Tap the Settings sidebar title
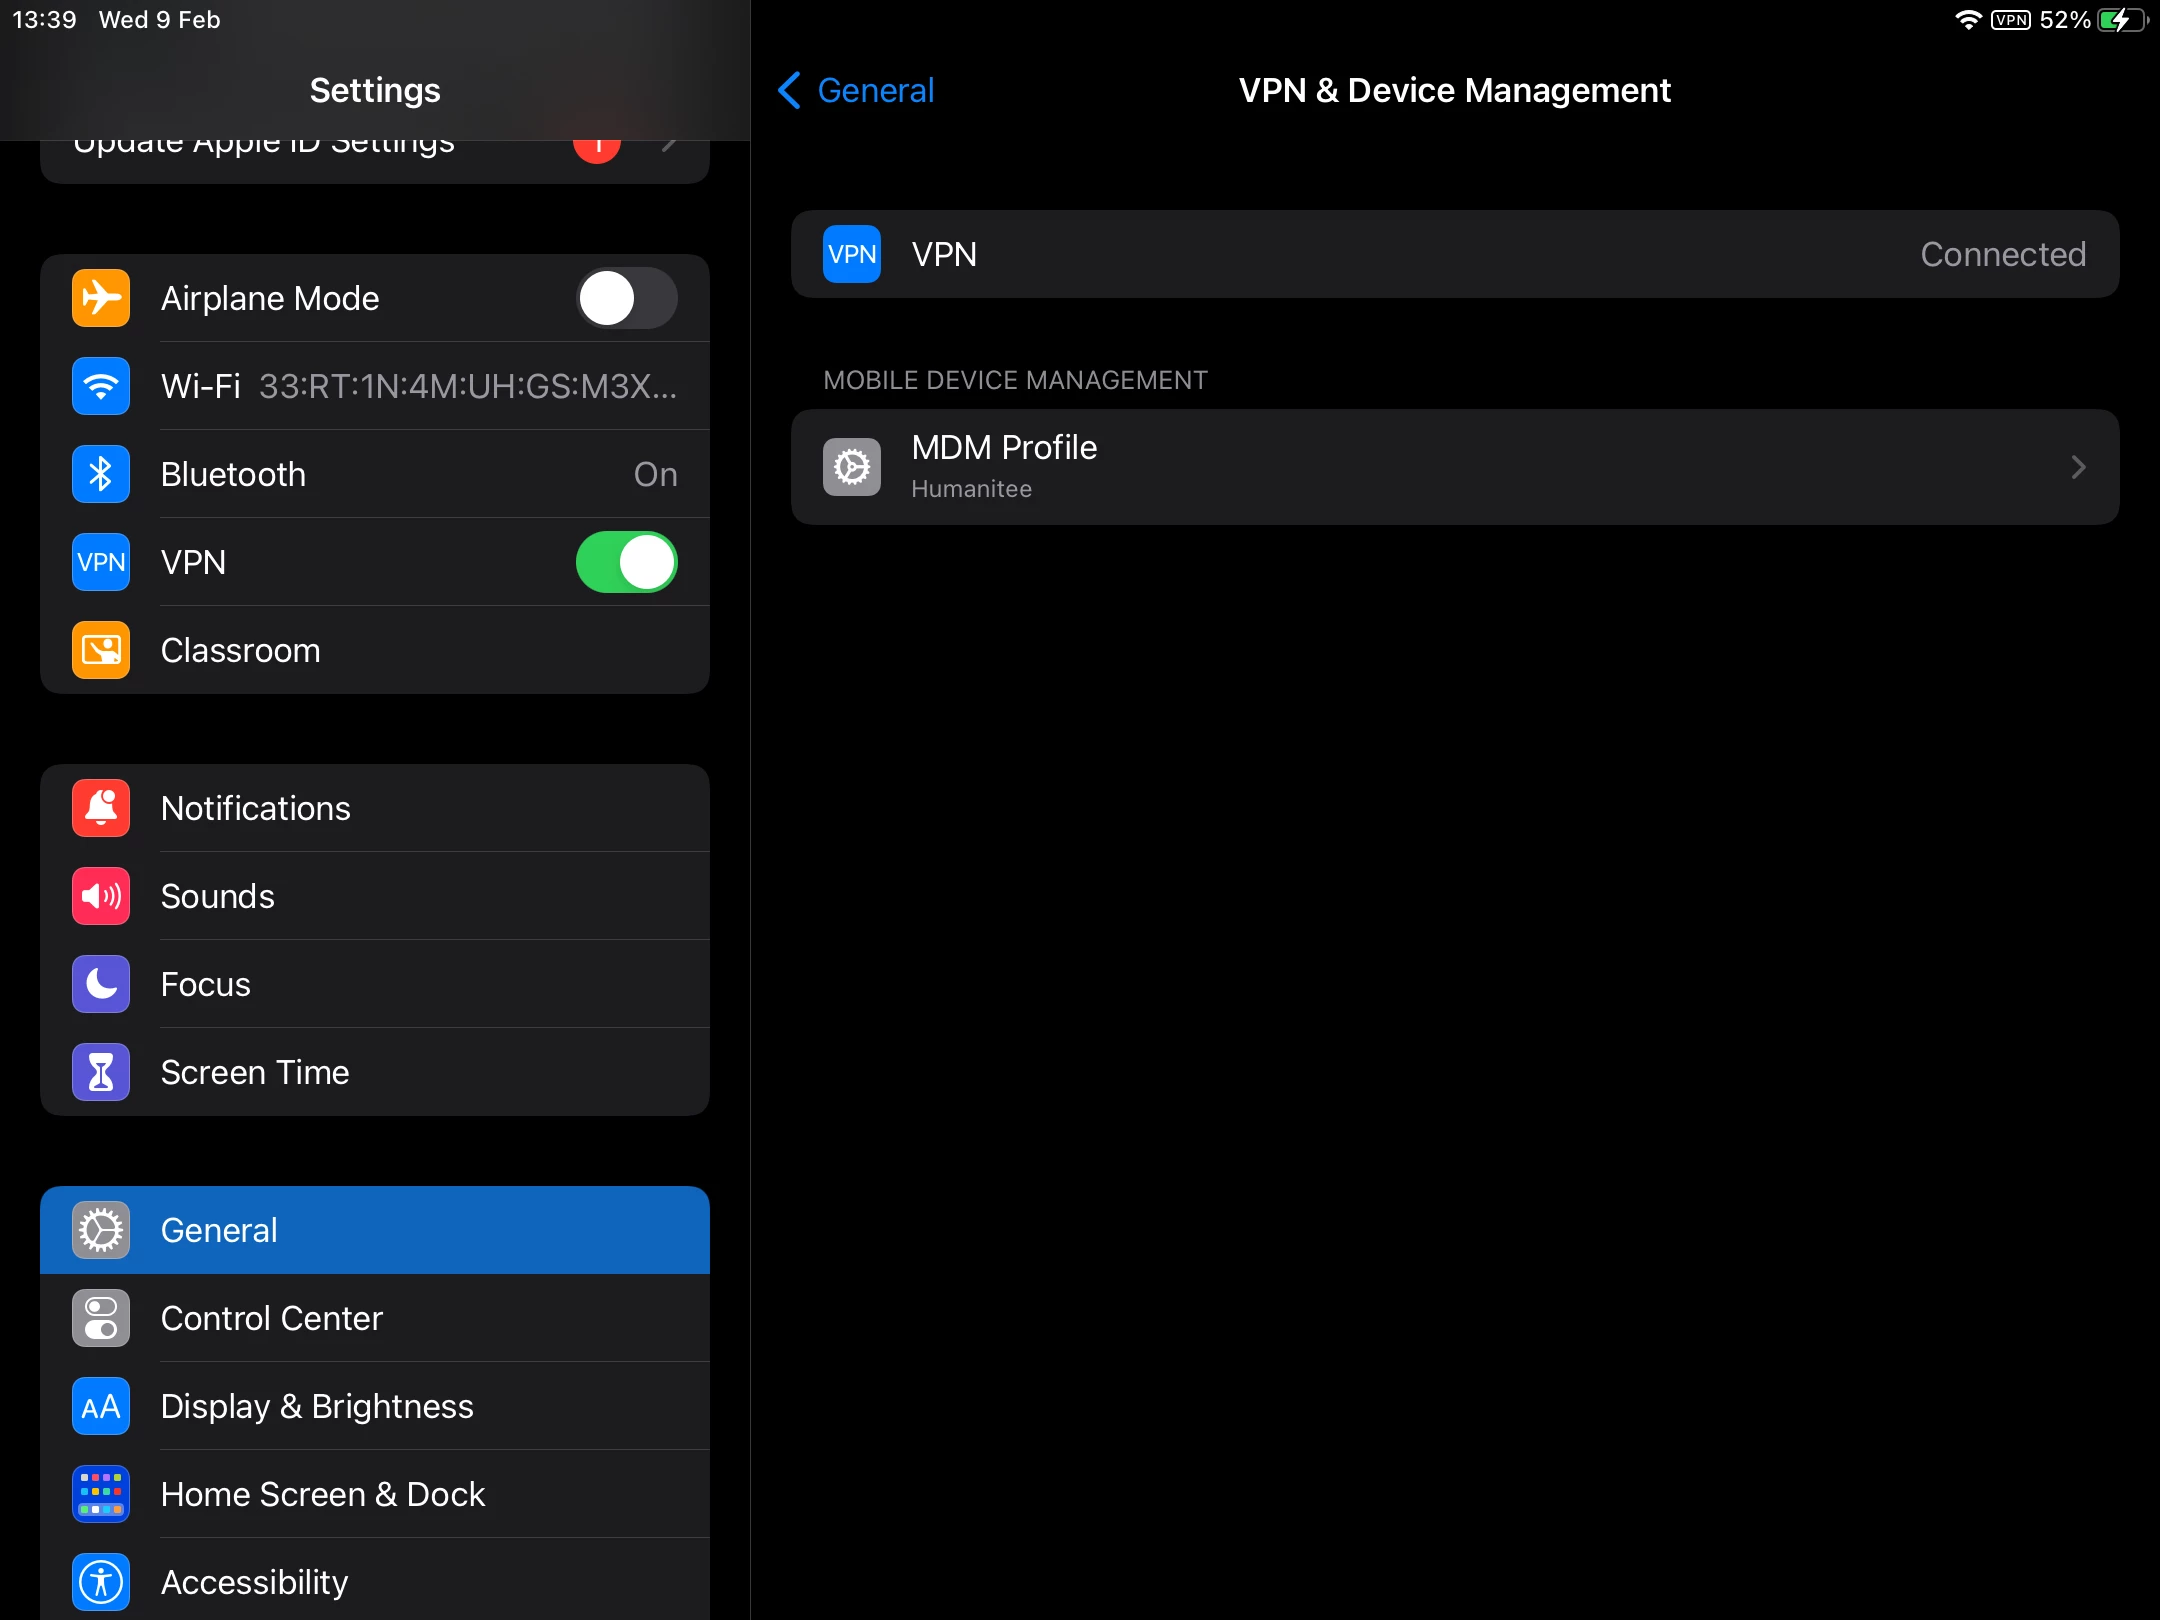Screen dimensions: 2160x1620 375,90
